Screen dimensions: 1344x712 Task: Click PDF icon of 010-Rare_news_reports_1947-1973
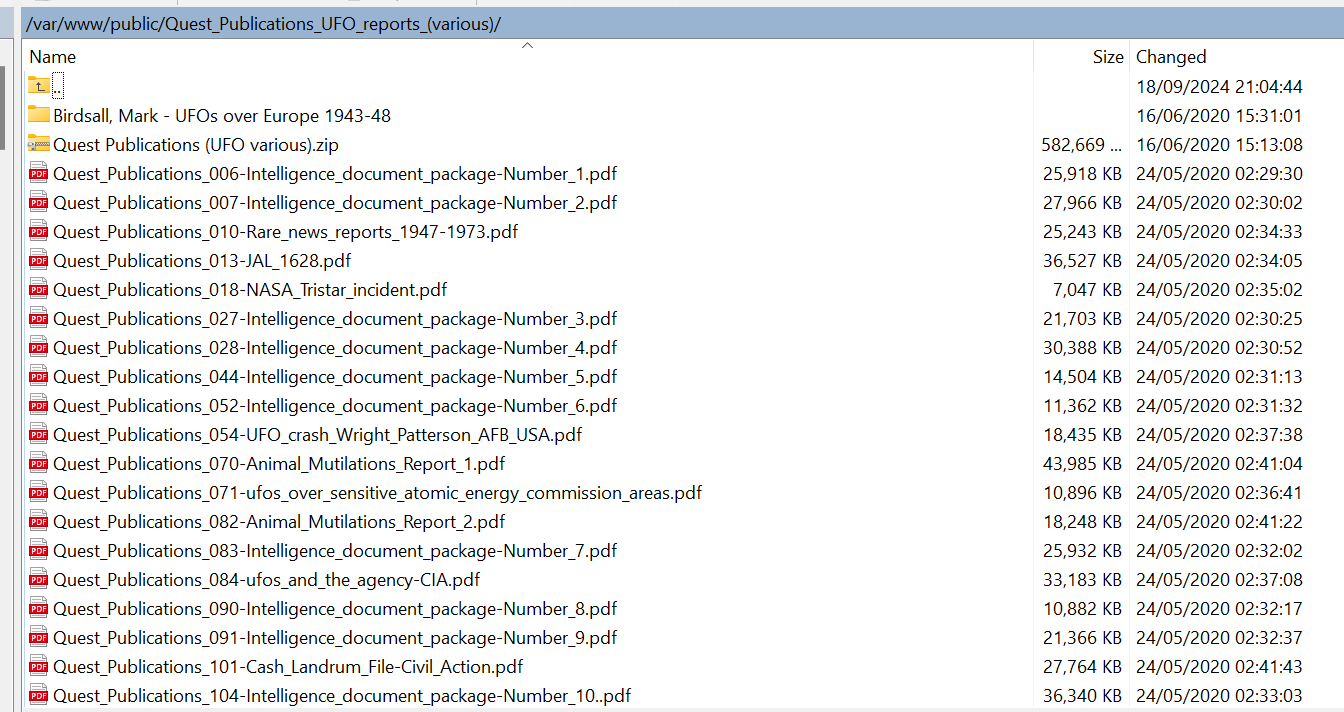coord(39,231)
